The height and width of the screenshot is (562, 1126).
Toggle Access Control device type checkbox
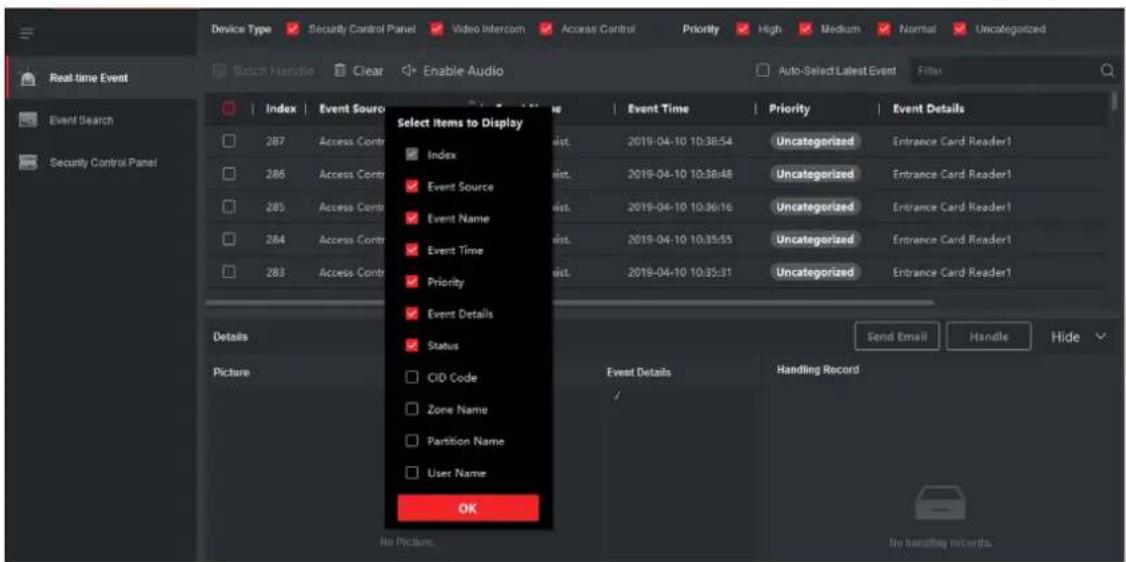coord(547,29)
